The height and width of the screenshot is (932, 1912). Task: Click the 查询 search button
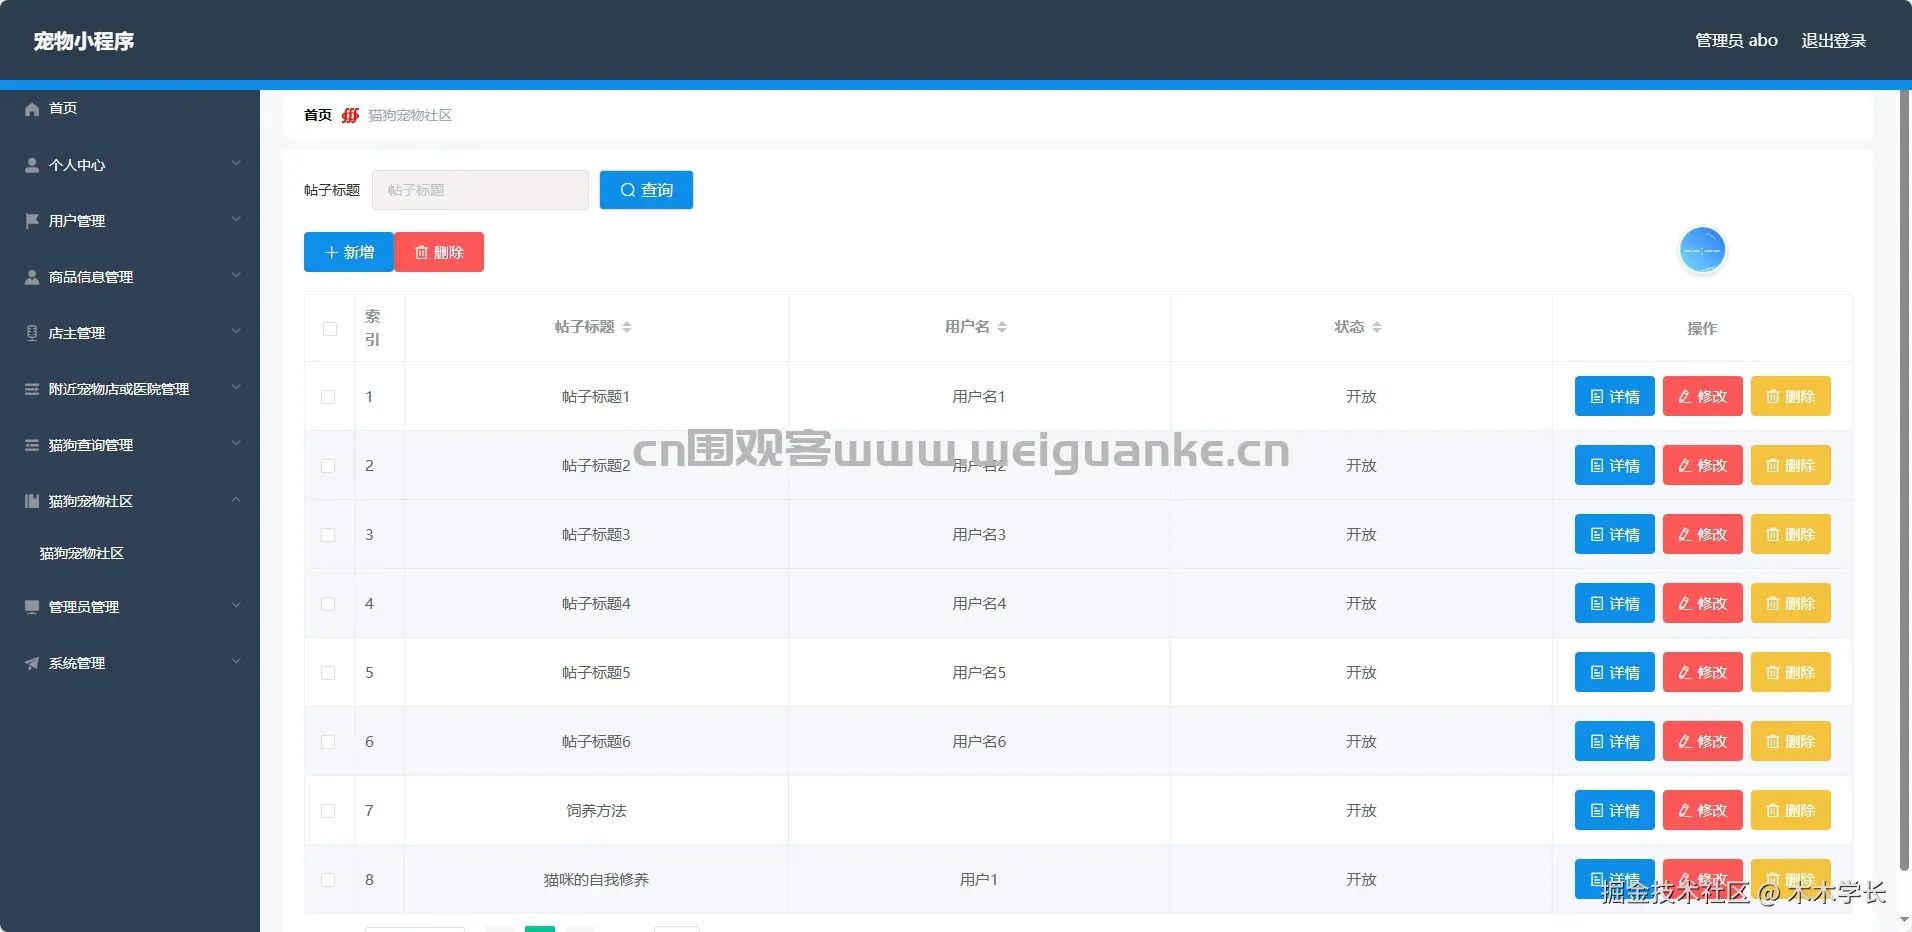tap(646, 190)
